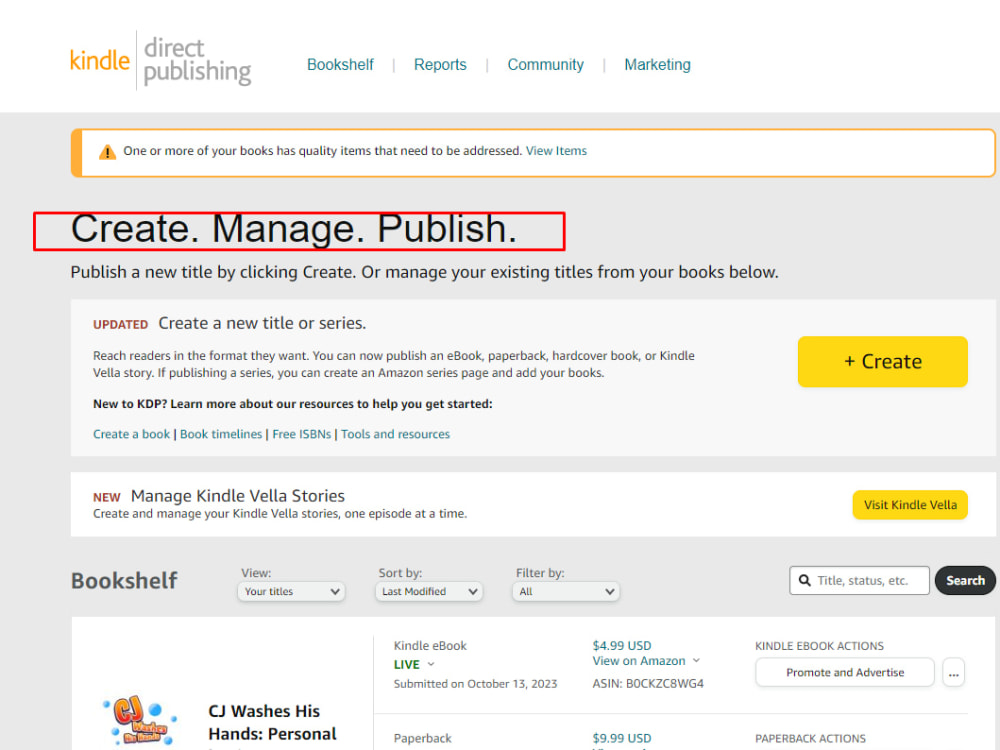Click the Bookshelf section heading

pyautogui.click(x=124, y=580)
